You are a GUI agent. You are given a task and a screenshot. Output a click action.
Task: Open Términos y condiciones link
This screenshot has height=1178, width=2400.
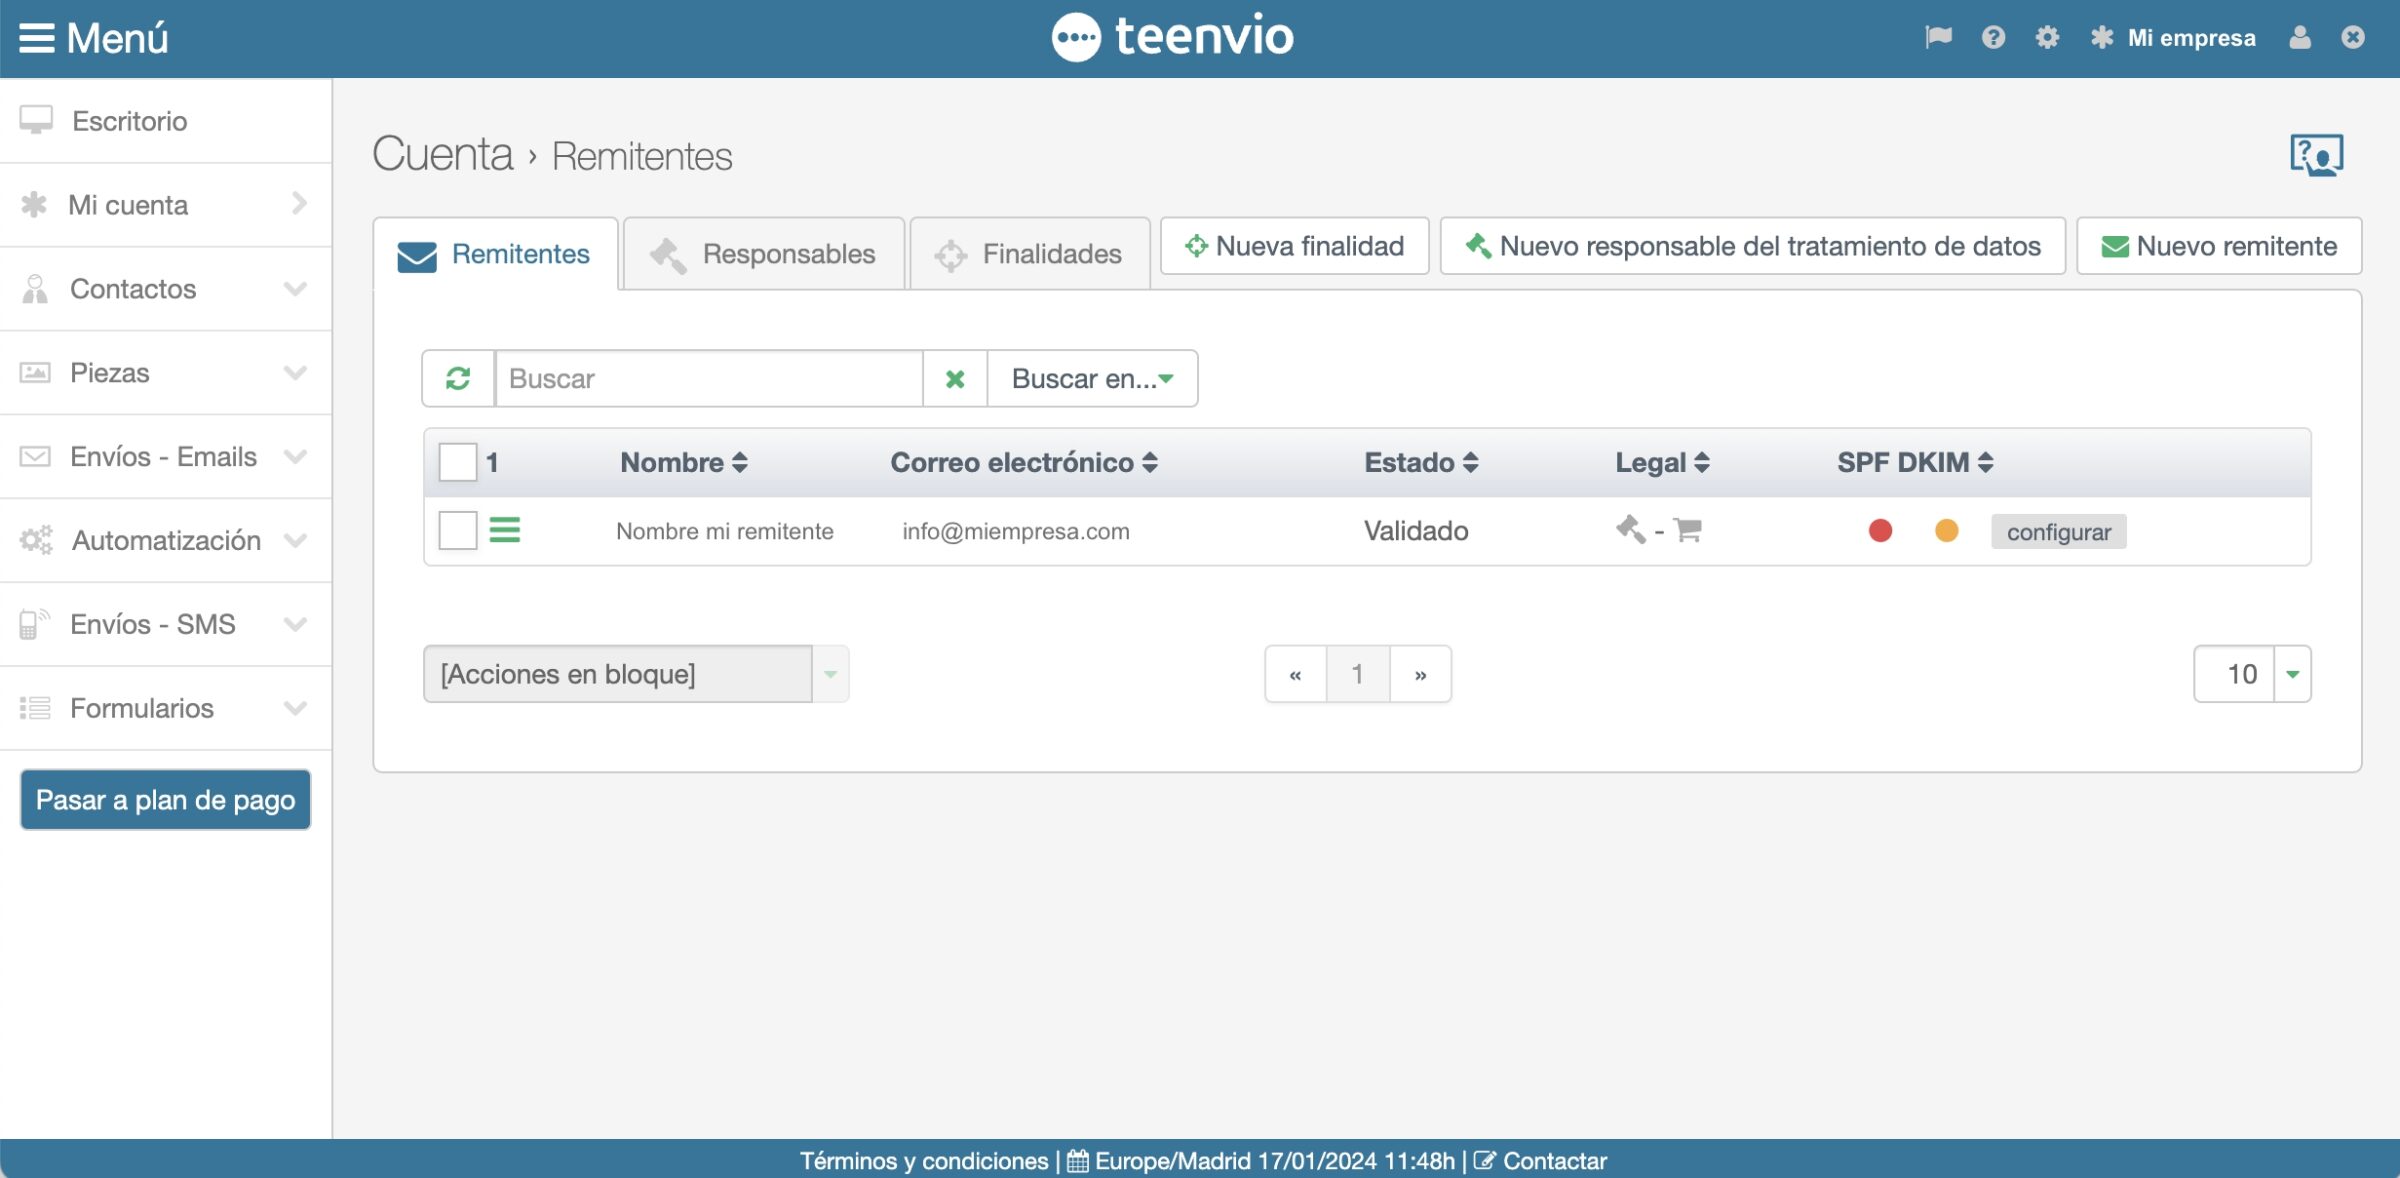coord(923,1161)
